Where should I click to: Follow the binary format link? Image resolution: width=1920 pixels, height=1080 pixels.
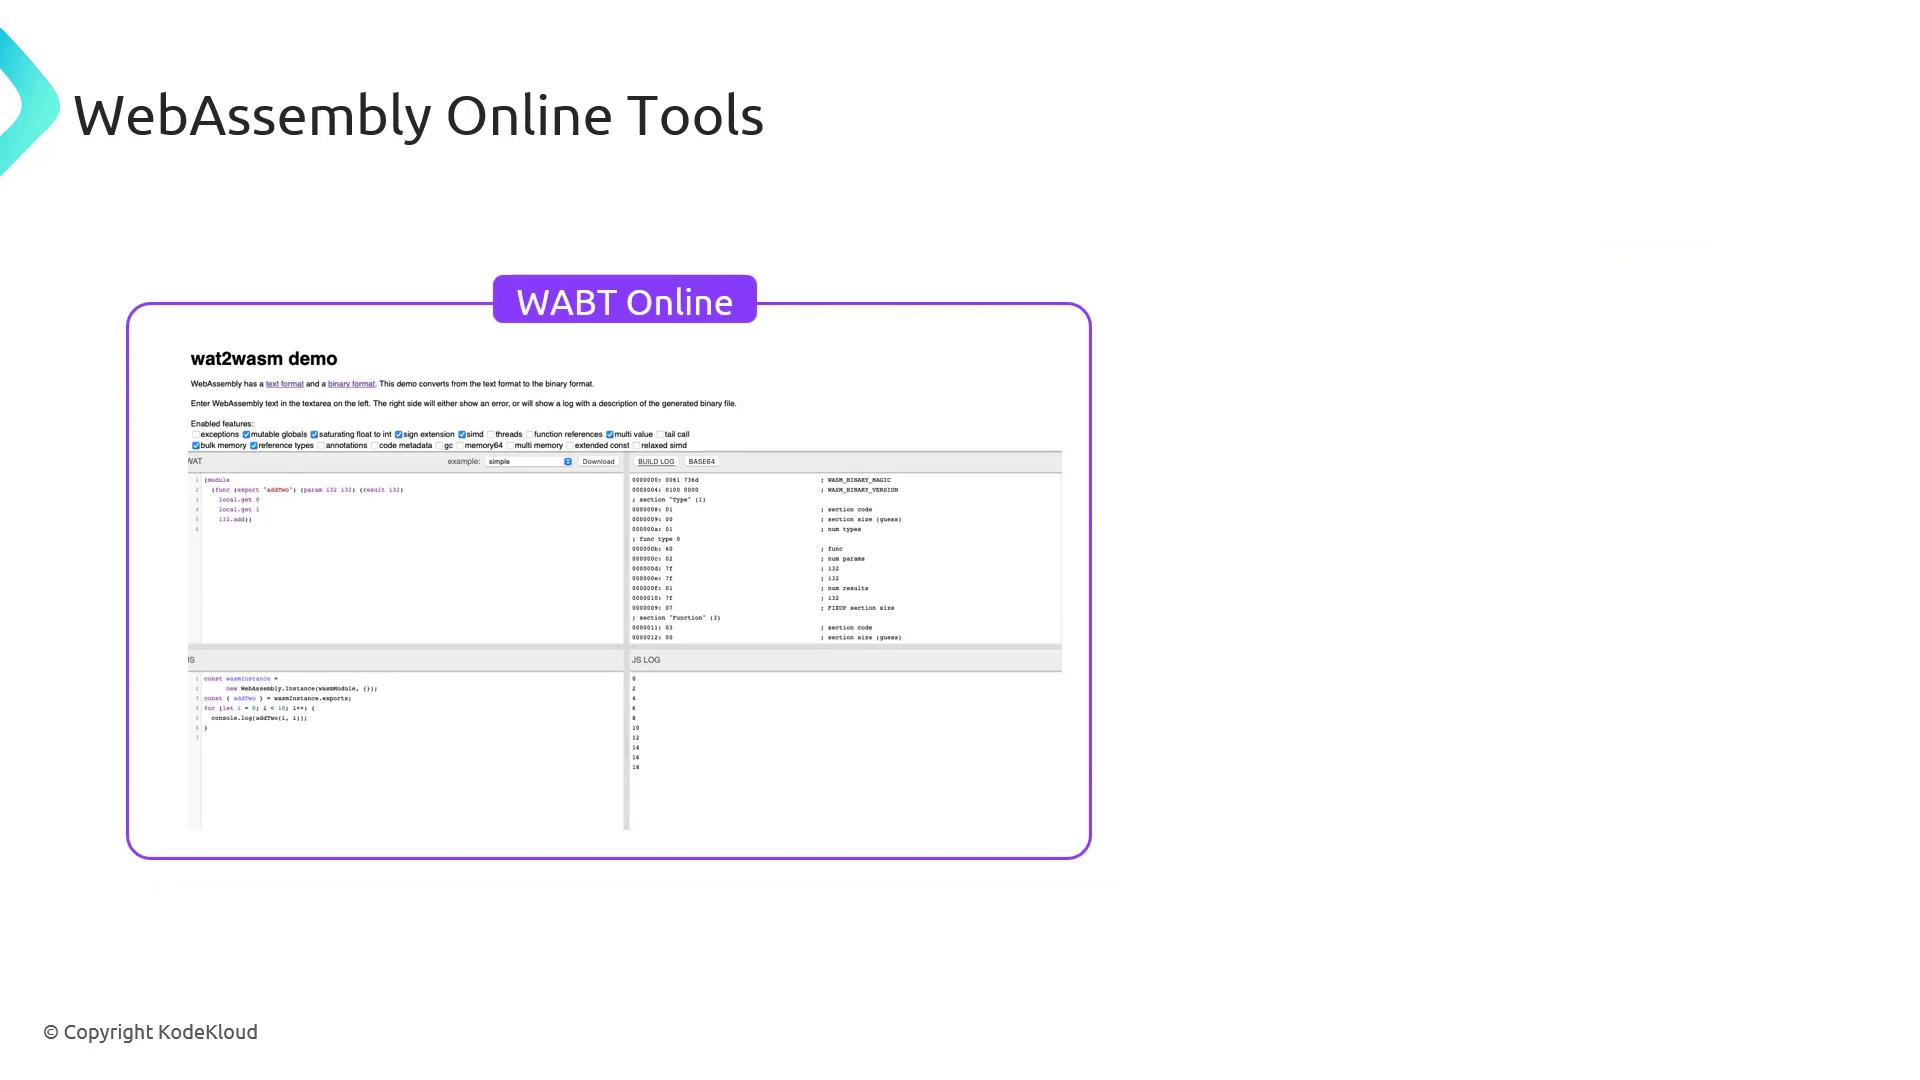[x=351, y=384]
